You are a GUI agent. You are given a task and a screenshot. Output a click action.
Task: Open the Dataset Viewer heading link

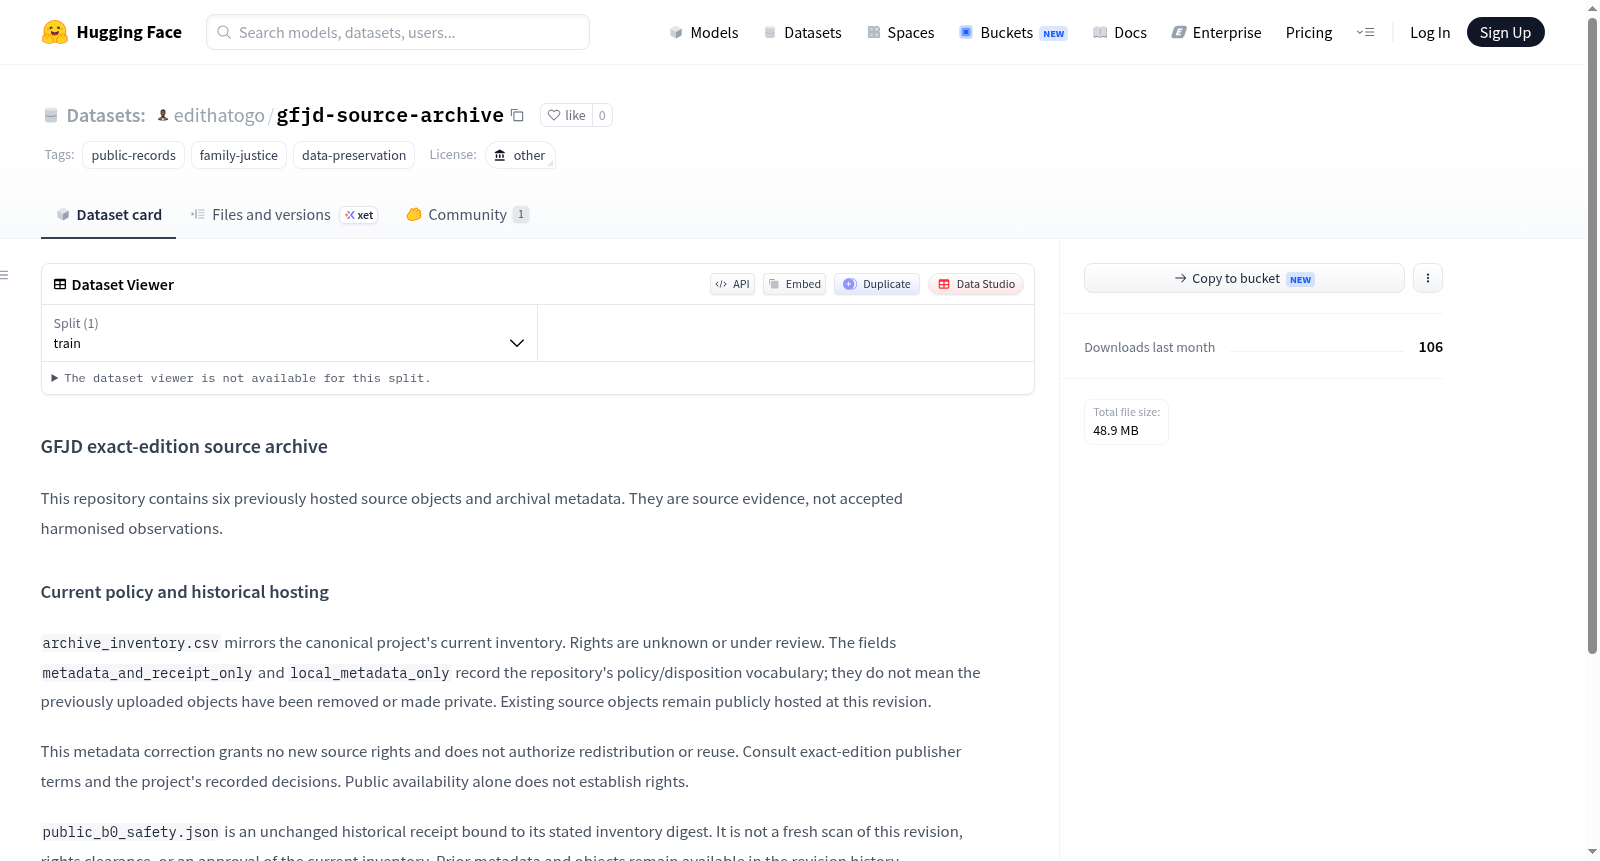[123, 285]
